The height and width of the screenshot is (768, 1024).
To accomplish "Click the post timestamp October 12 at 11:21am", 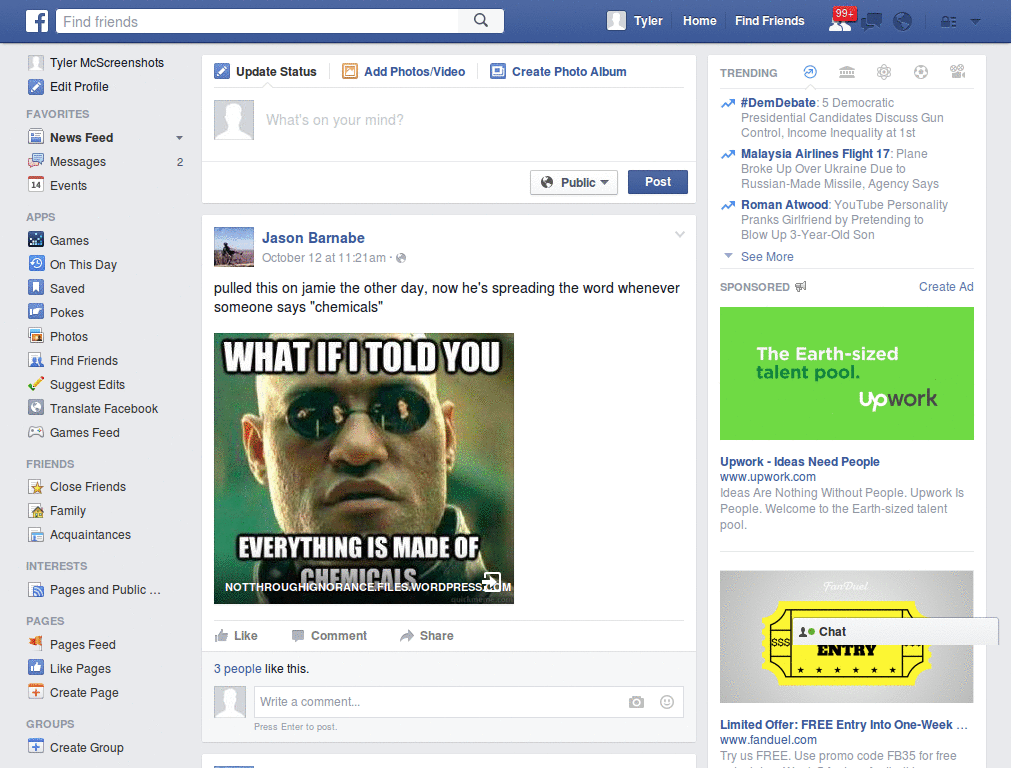I will (x=324, y=258).
